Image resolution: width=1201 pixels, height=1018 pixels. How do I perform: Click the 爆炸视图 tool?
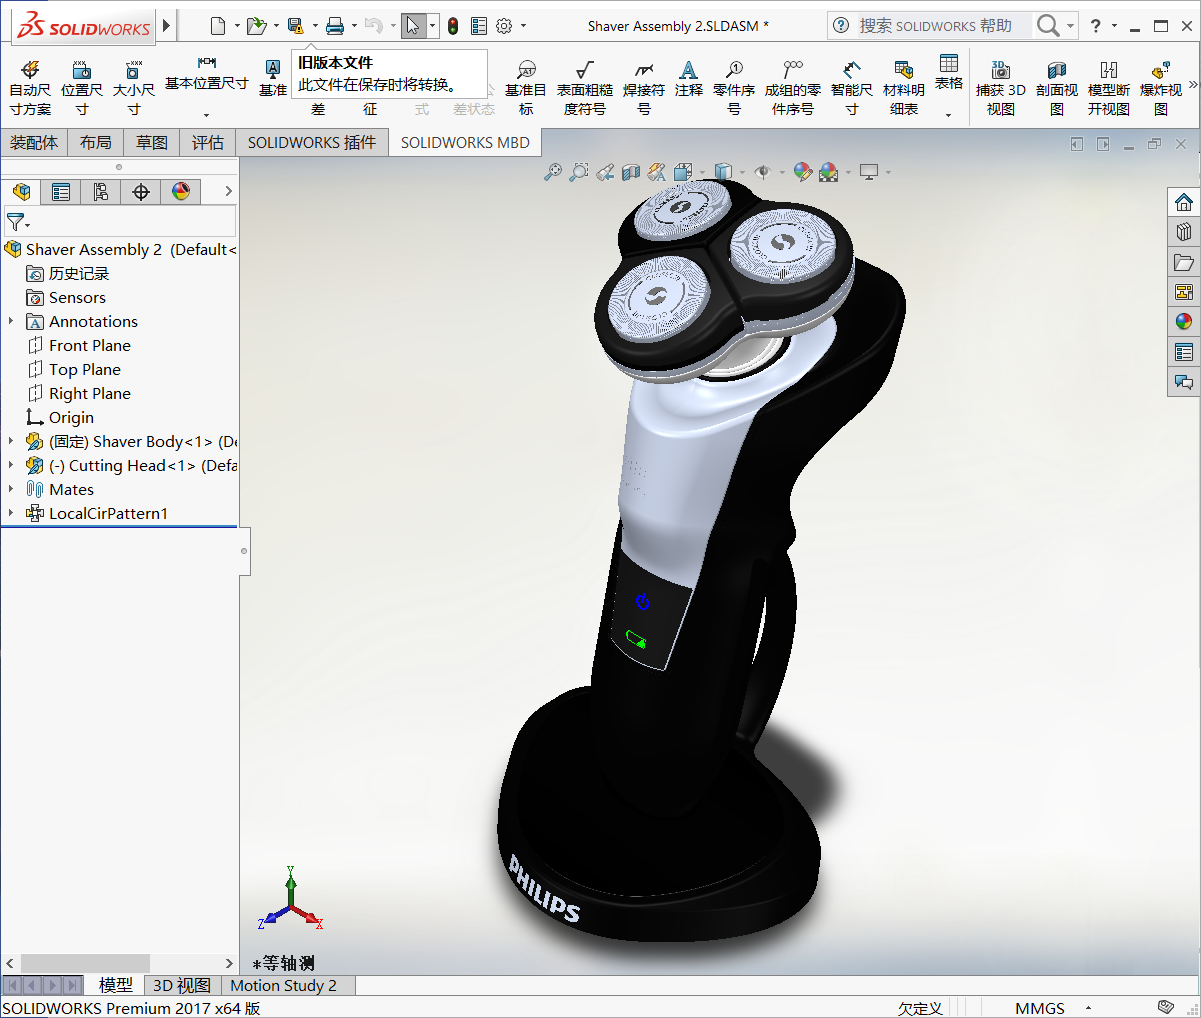pos(1161,88)
